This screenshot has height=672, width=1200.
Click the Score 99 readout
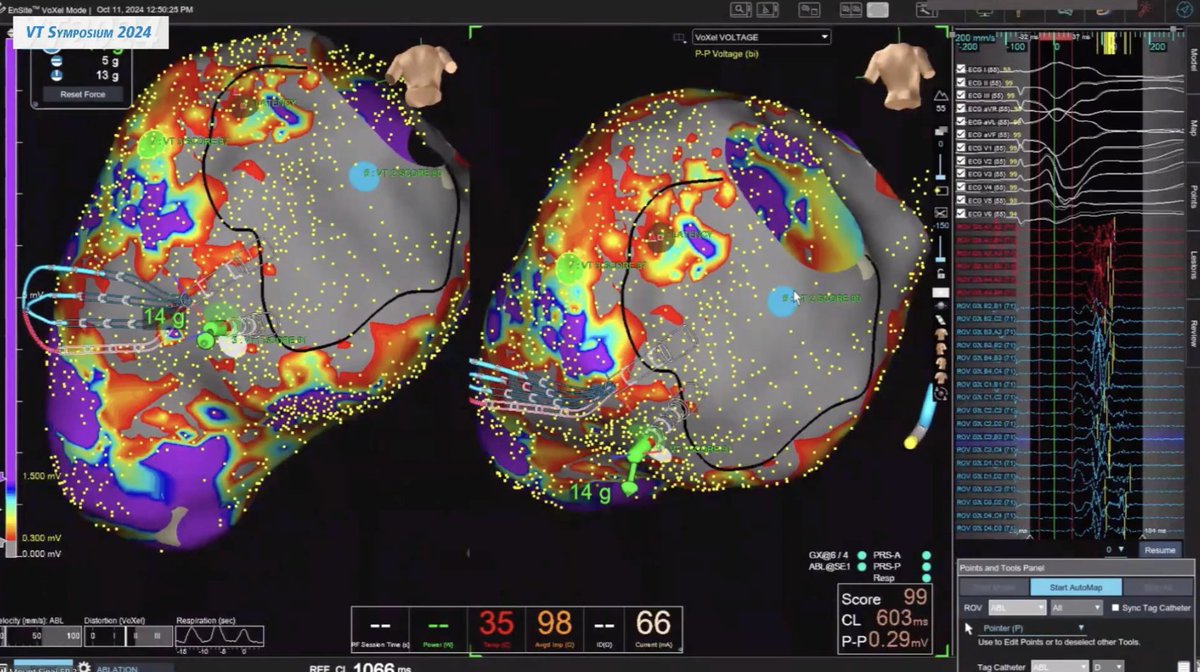point(885,598)
